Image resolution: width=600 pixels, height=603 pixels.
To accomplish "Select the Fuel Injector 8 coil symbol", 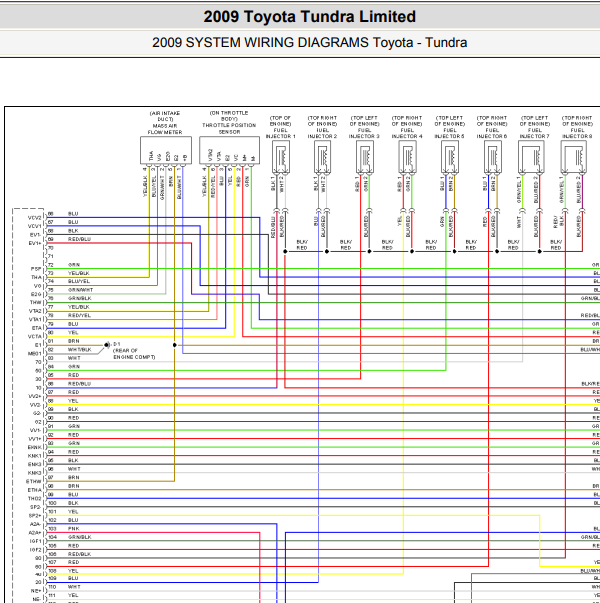I will pos(573,157).
